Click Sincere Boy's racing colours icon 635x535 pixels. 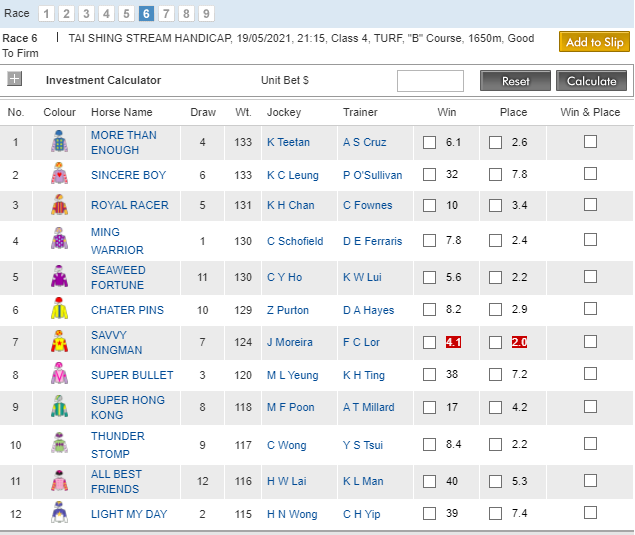59,175
